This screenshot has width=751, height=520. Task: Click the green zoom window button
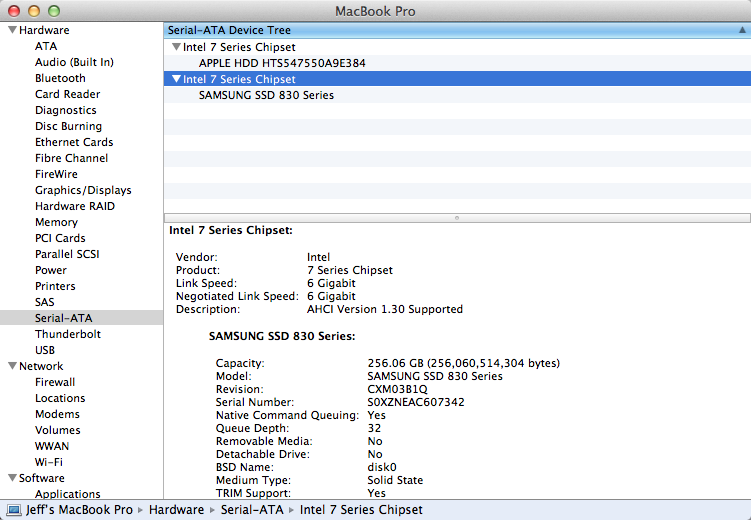coord(54,11)
